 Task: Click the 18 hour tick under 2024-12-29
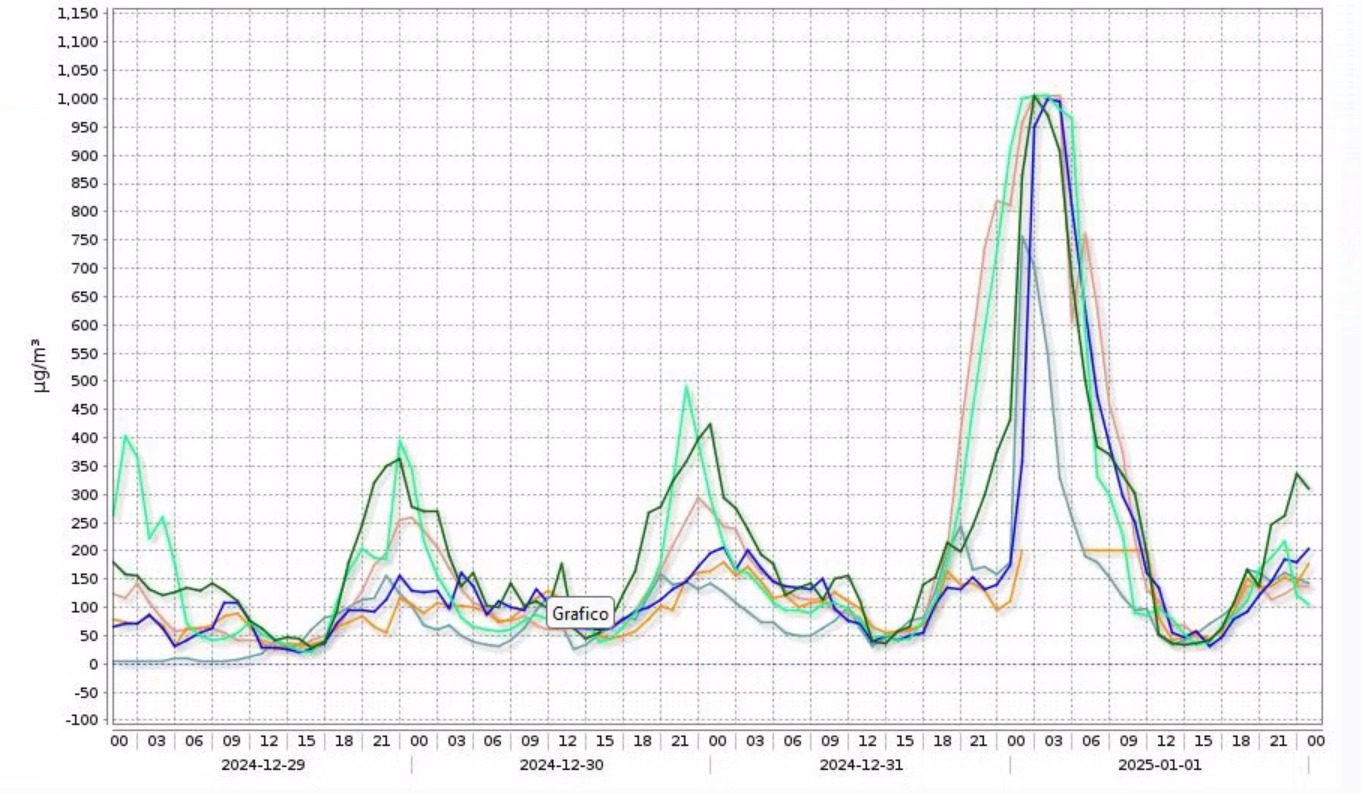click(x=343, y=741)
